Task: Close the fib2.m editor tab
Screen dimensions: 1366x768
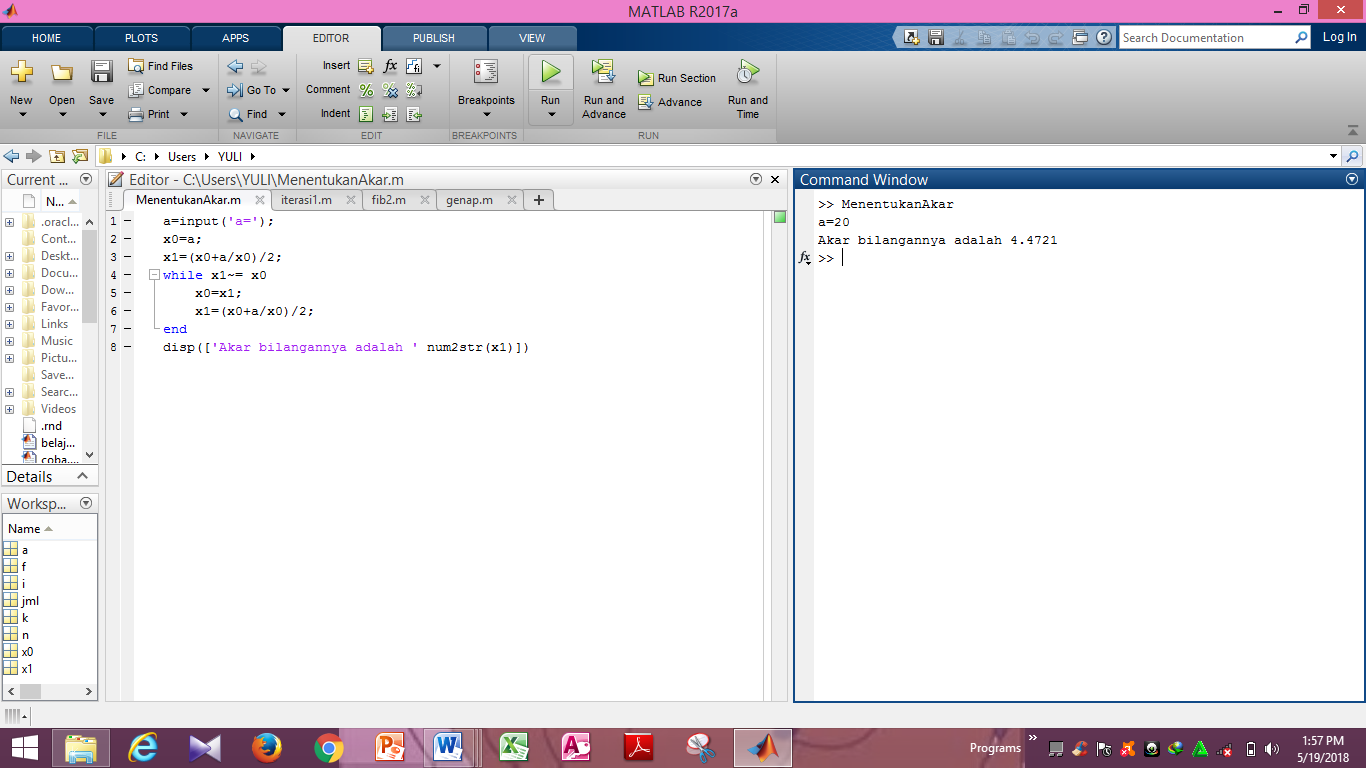Action: pyautogui.click(x=424, y=200)
